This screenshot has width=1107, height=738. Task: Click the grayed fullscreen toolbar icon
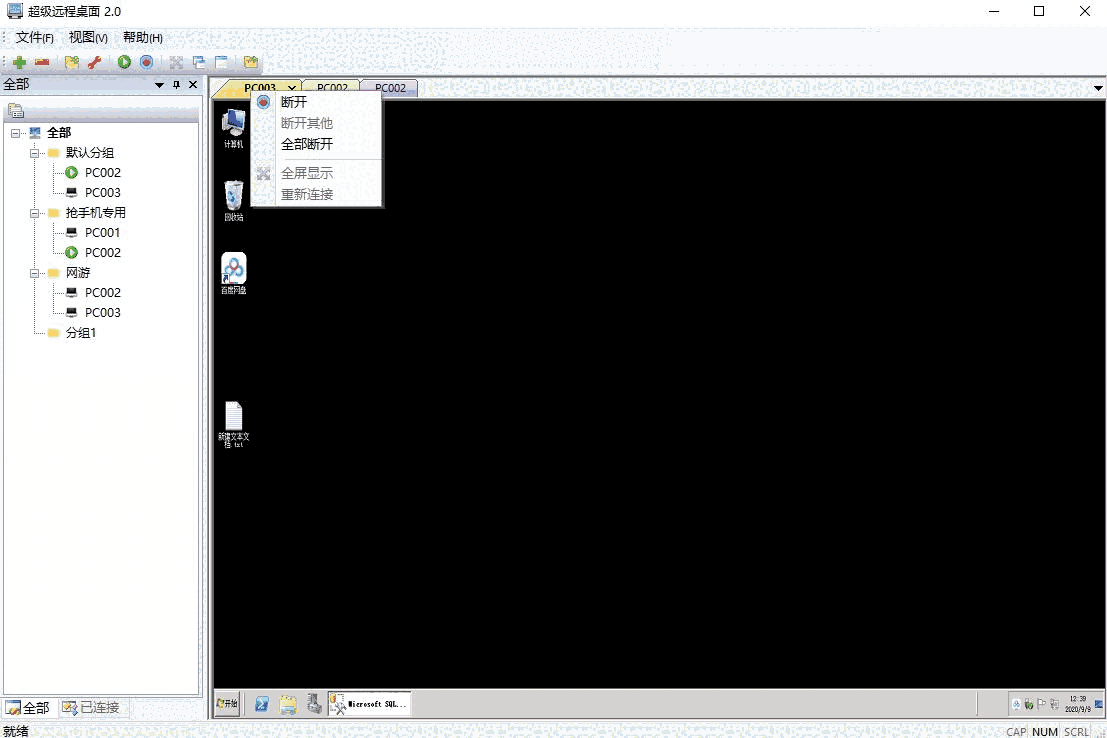pos(176,62)
